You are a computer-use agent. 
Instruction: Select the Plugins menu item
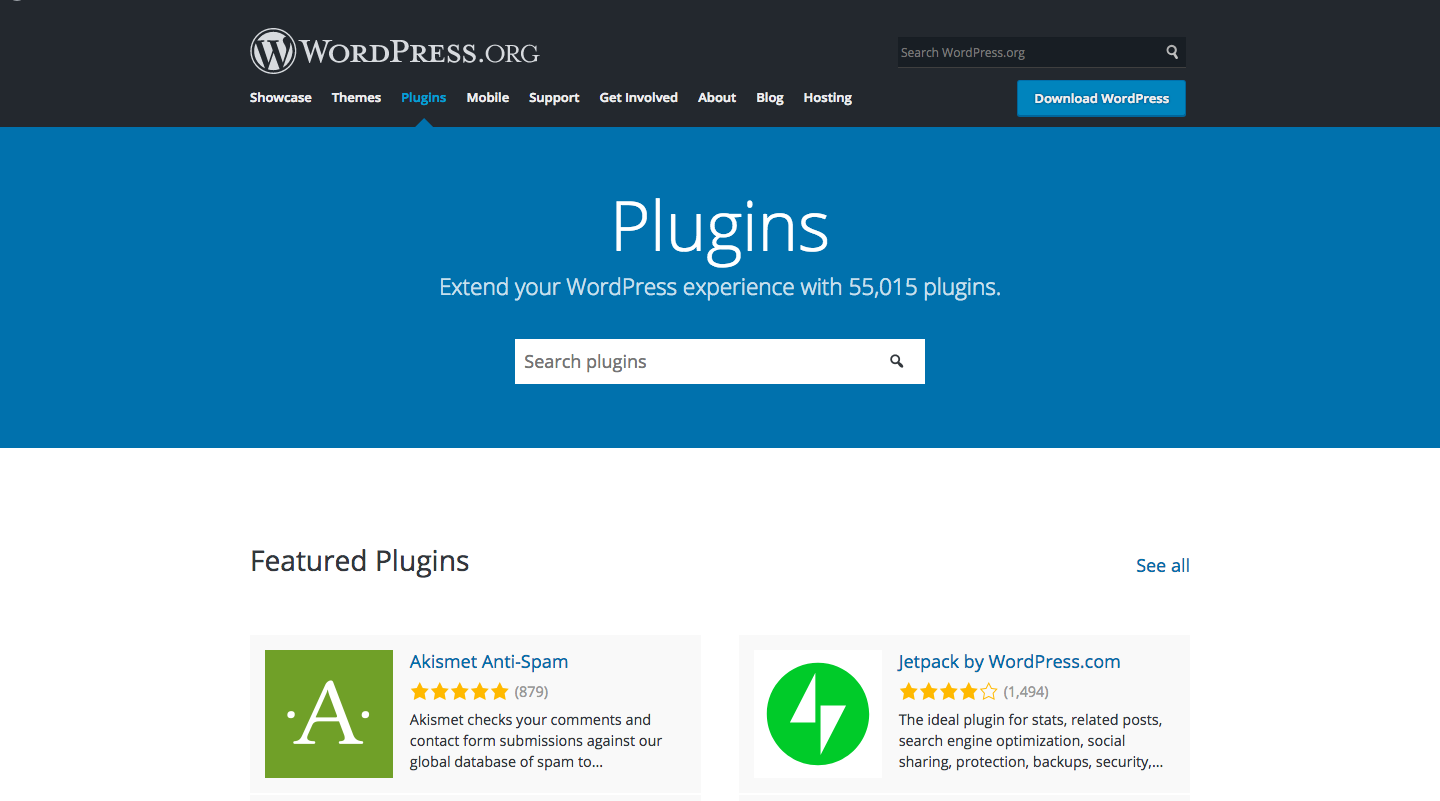pyautogui.click(x=424, y=97)
